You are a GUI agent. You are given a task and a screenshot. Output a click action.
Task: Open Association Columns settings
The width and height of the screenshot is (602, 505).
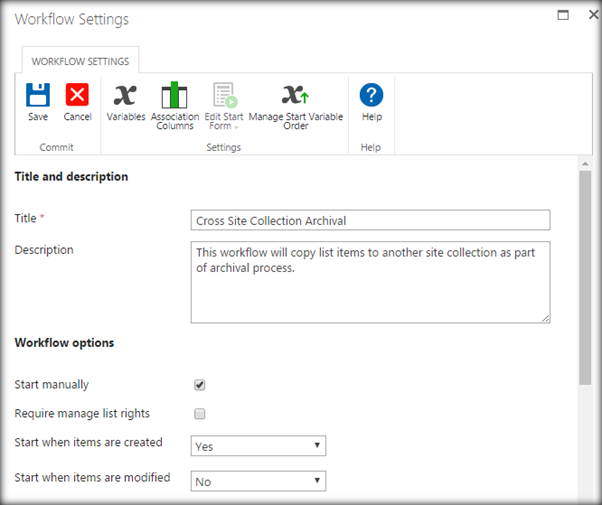[175, 95]
